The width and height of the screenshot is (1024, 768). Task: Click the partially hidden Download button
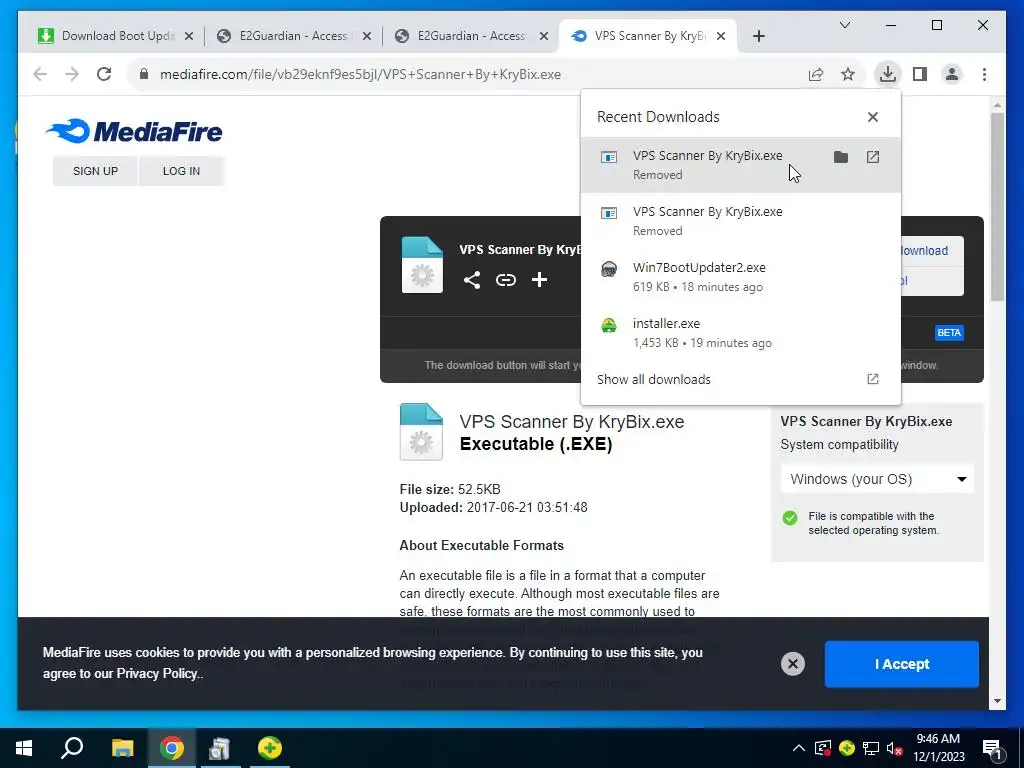tap(932, 251)
